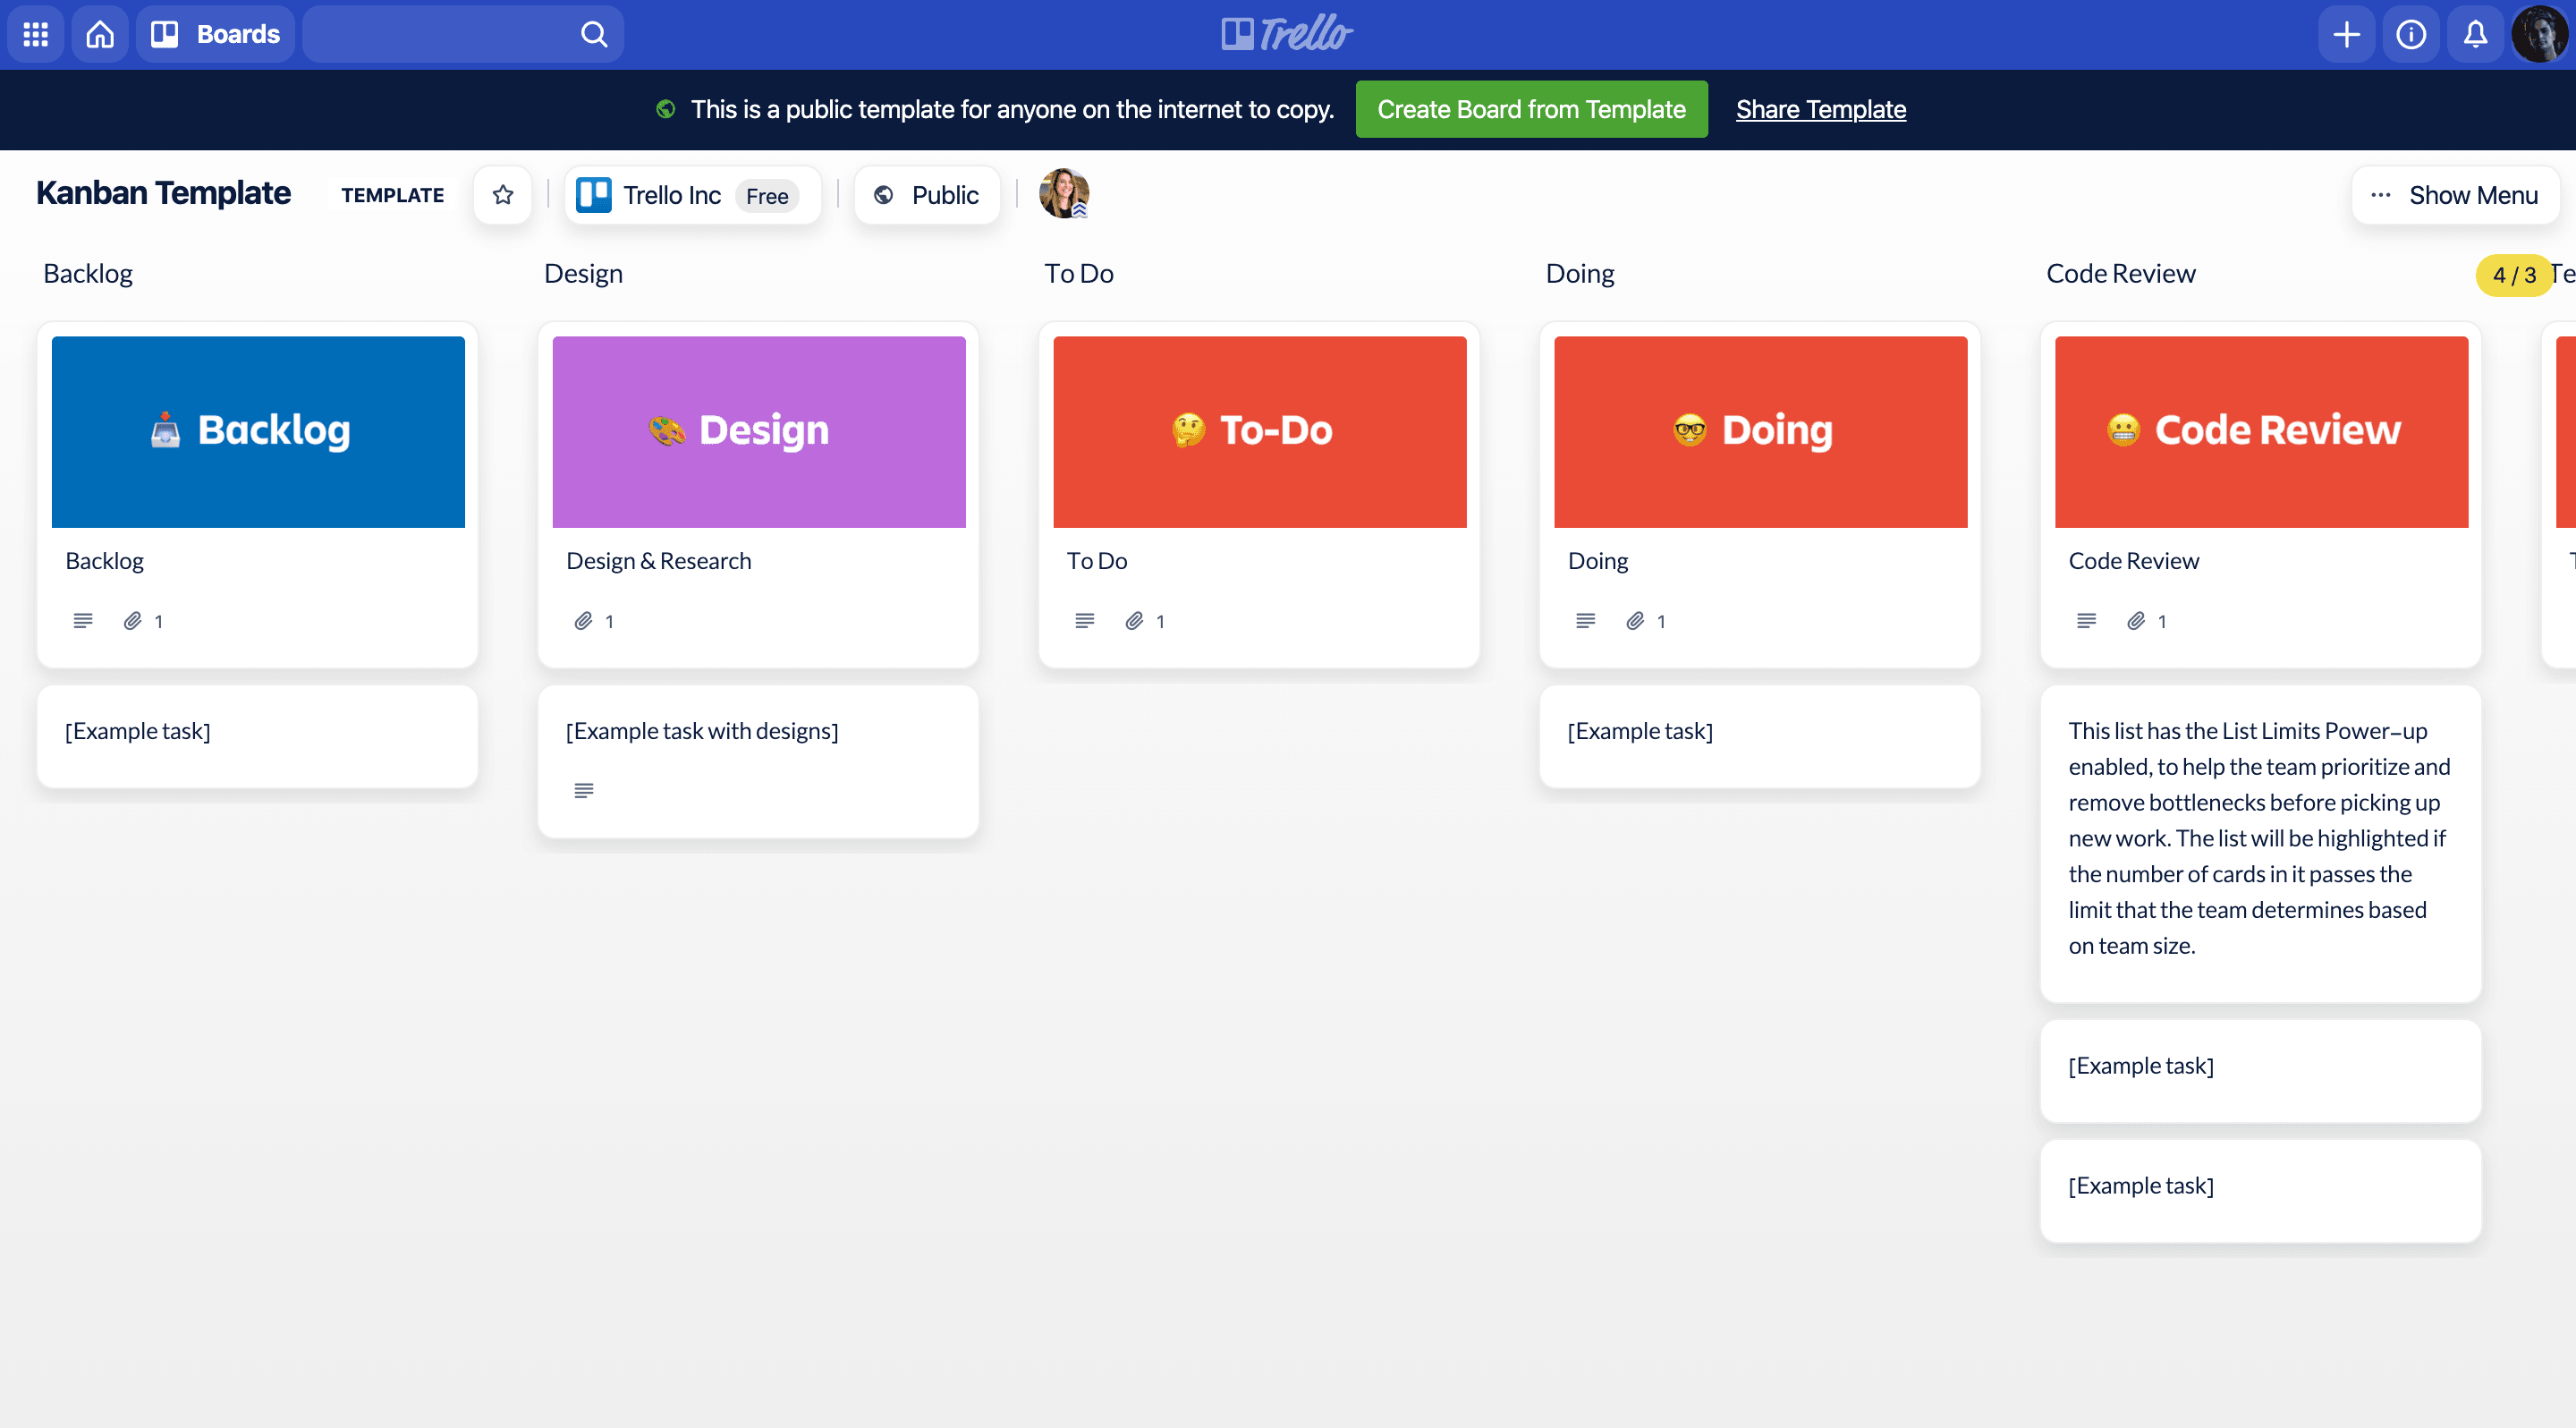
Task: Click the Trello logo in header
Action: tap(1287, 34)
